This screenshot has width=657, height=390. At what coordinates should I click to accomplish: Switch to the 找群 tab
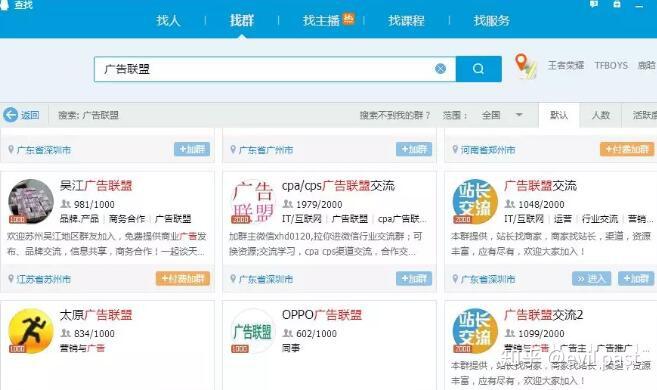(x=242, y=21)
